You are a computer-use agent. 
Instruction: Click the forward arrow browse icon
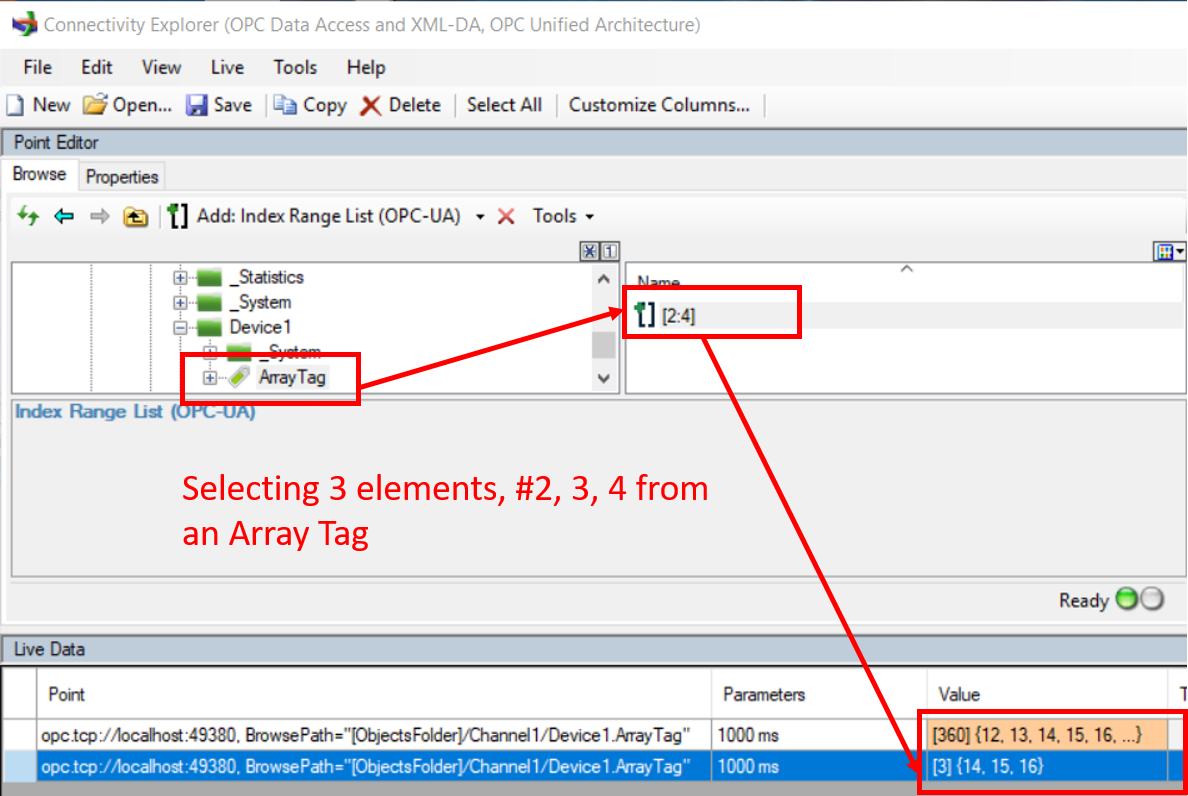pyautogui.click(x=99, y=217)
